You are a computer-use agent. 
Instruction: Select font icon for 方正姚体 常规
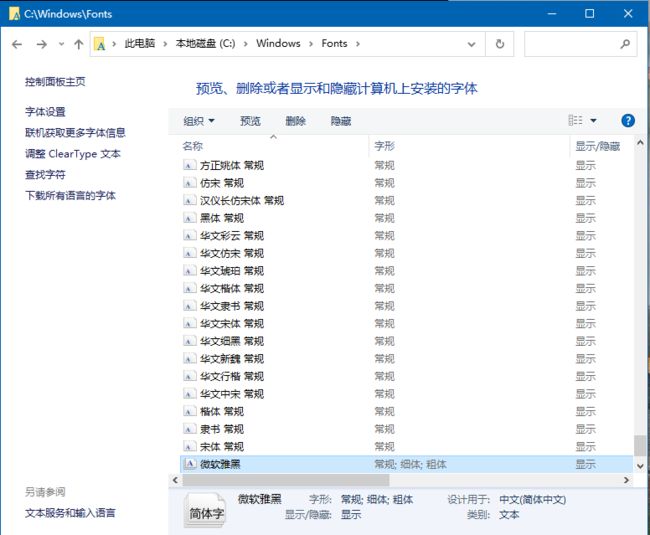pyautogui.click(x=189, y=165)
